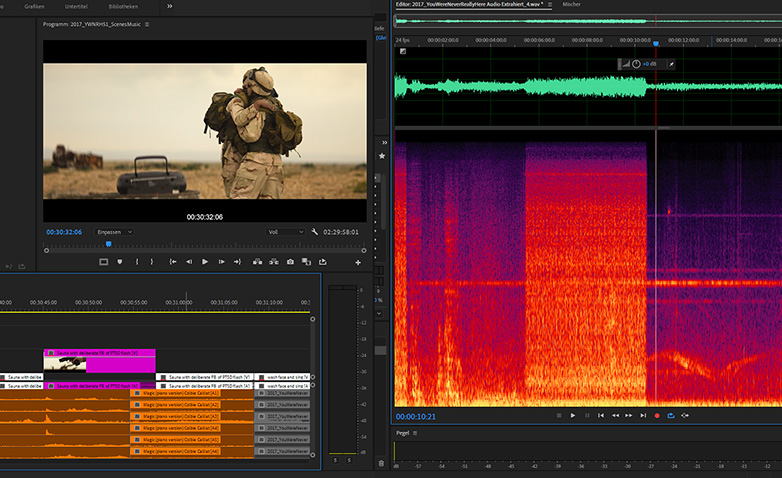Switch to the Untertitel workspace tab
The width and height of the screenshot is (782, 478).
[x=76, y=6]
